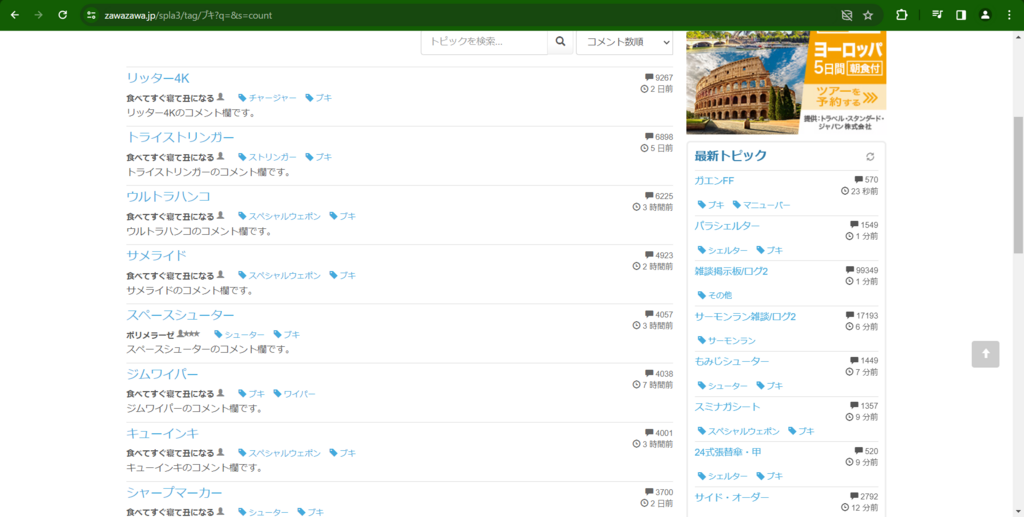Open the media control icon in toolbar
Viewport: 1024px width, 517px height.
click(x=937, y=15)
